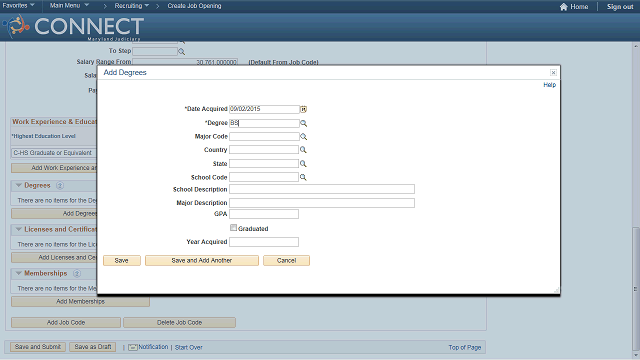The width and height of the screenshot is (640, 360).
Task: Click Add Memberships button
Action: click(x=80, y=302)
